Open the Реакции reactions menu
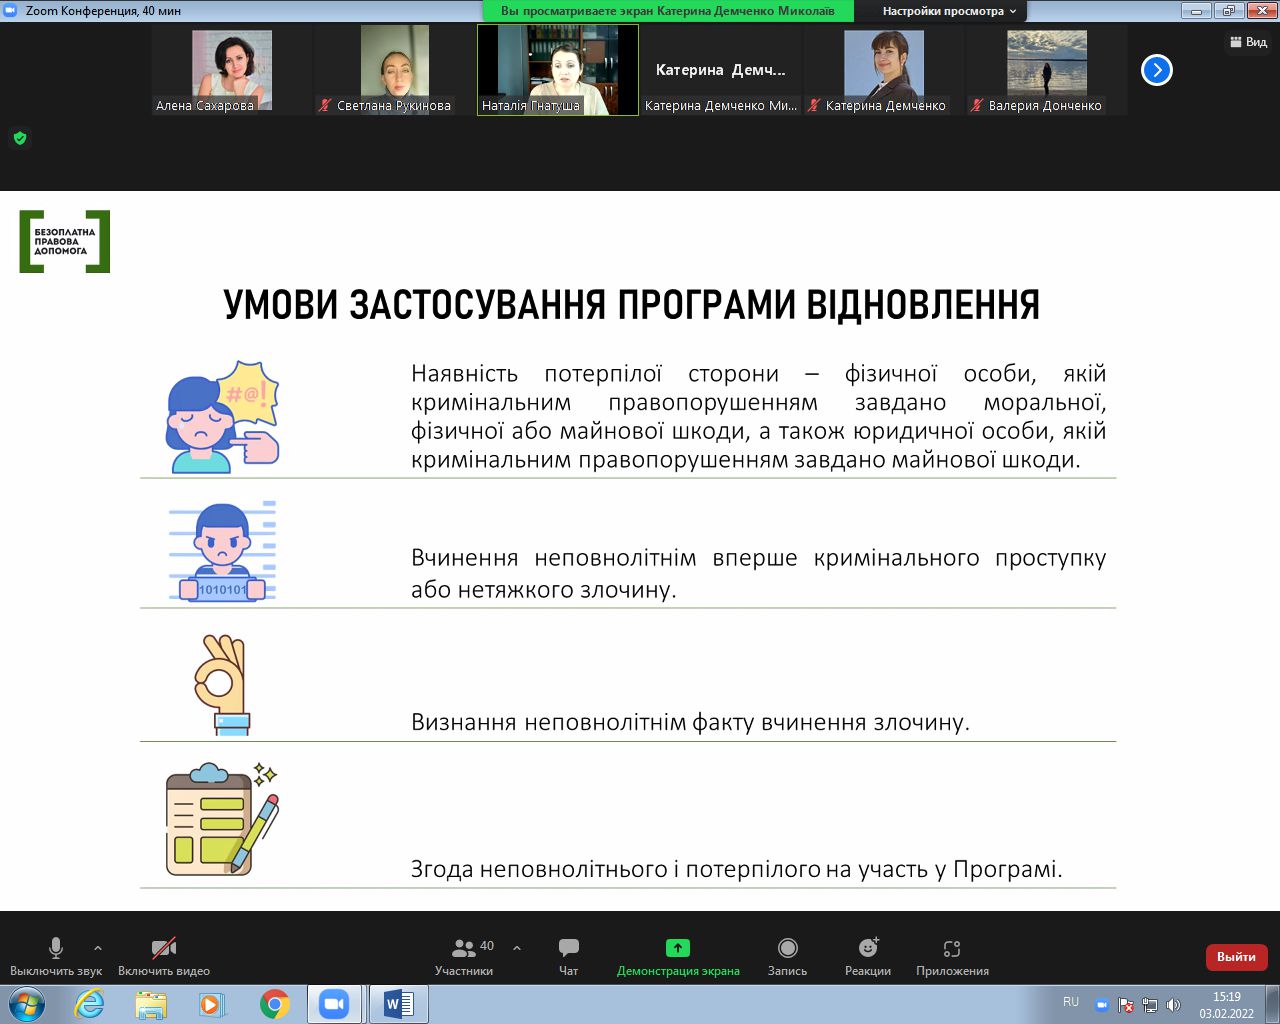 (x=867, y=956)
